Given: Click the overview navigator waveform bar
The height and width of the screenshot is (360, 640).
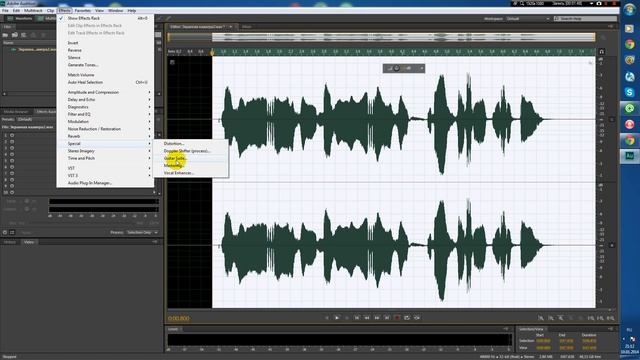Looking at the screenshot, I should pyautogui.click(x=381, y=37).
